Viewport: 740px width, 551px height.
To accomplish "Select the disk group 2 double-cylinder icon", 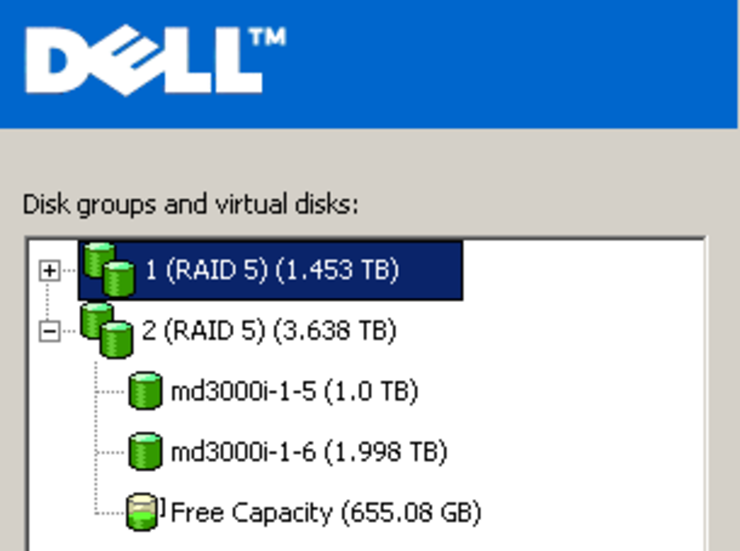I will click(x=107, y=330).
